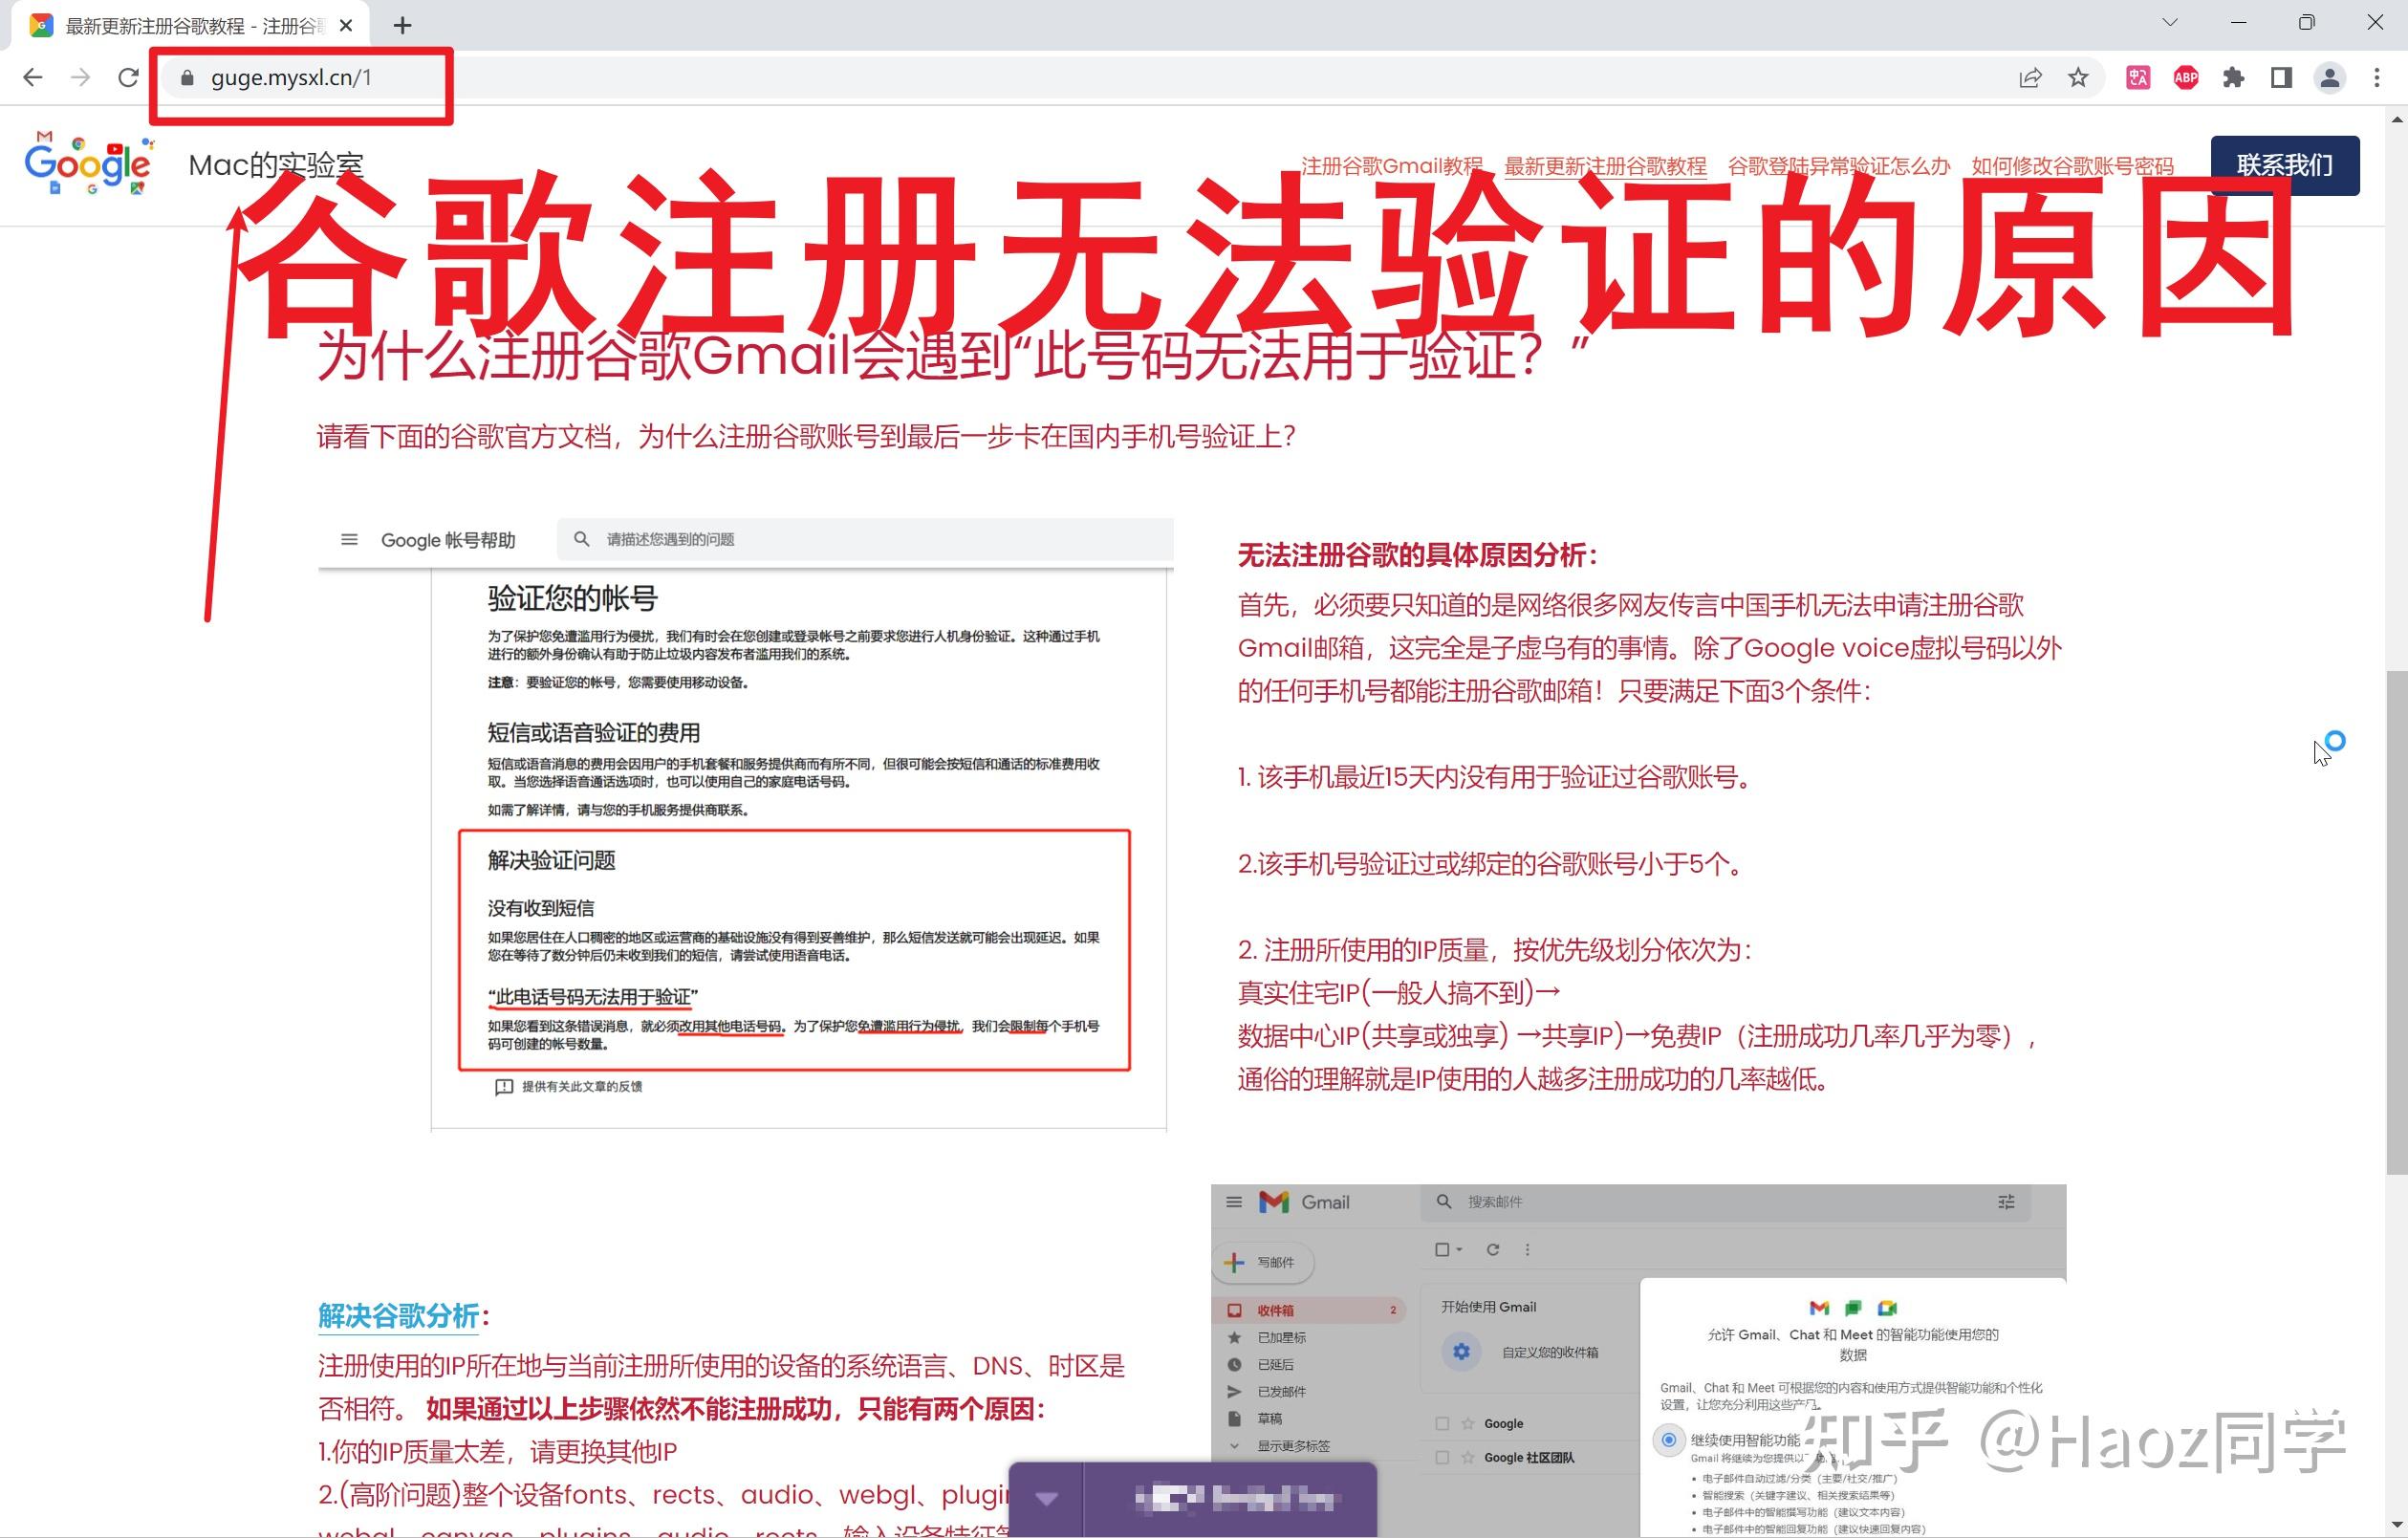Open the select-all dropdown arrow in Gmail
The image size is (2408, 1538).
(x=1459, y=1250)
